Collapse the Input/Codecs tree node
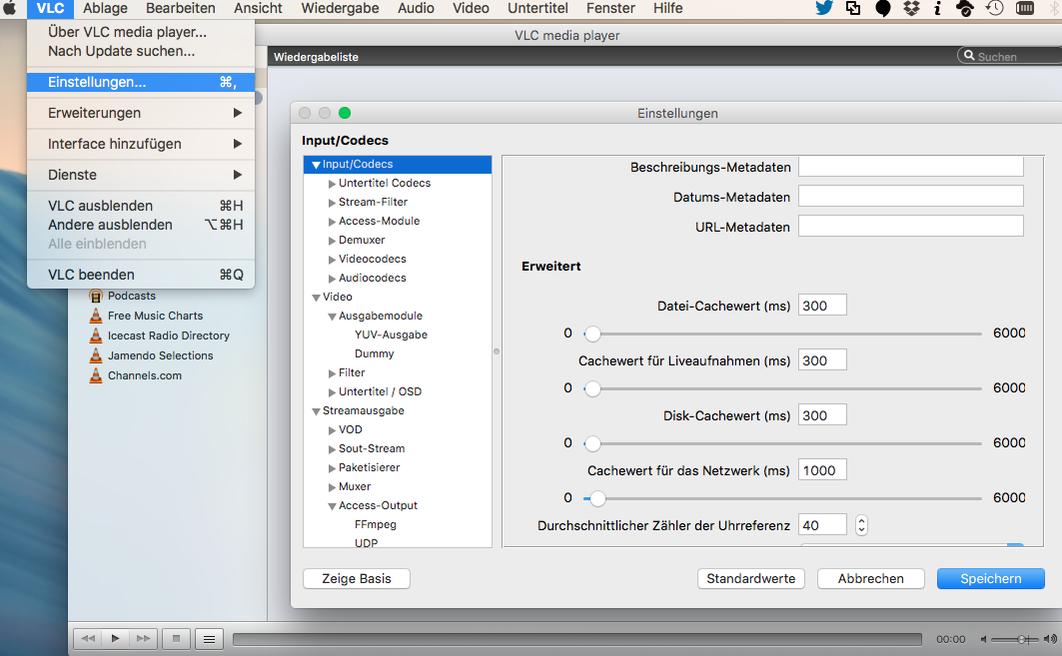The height and width of the screenshot is (656, 1062). tap(316, 165)
